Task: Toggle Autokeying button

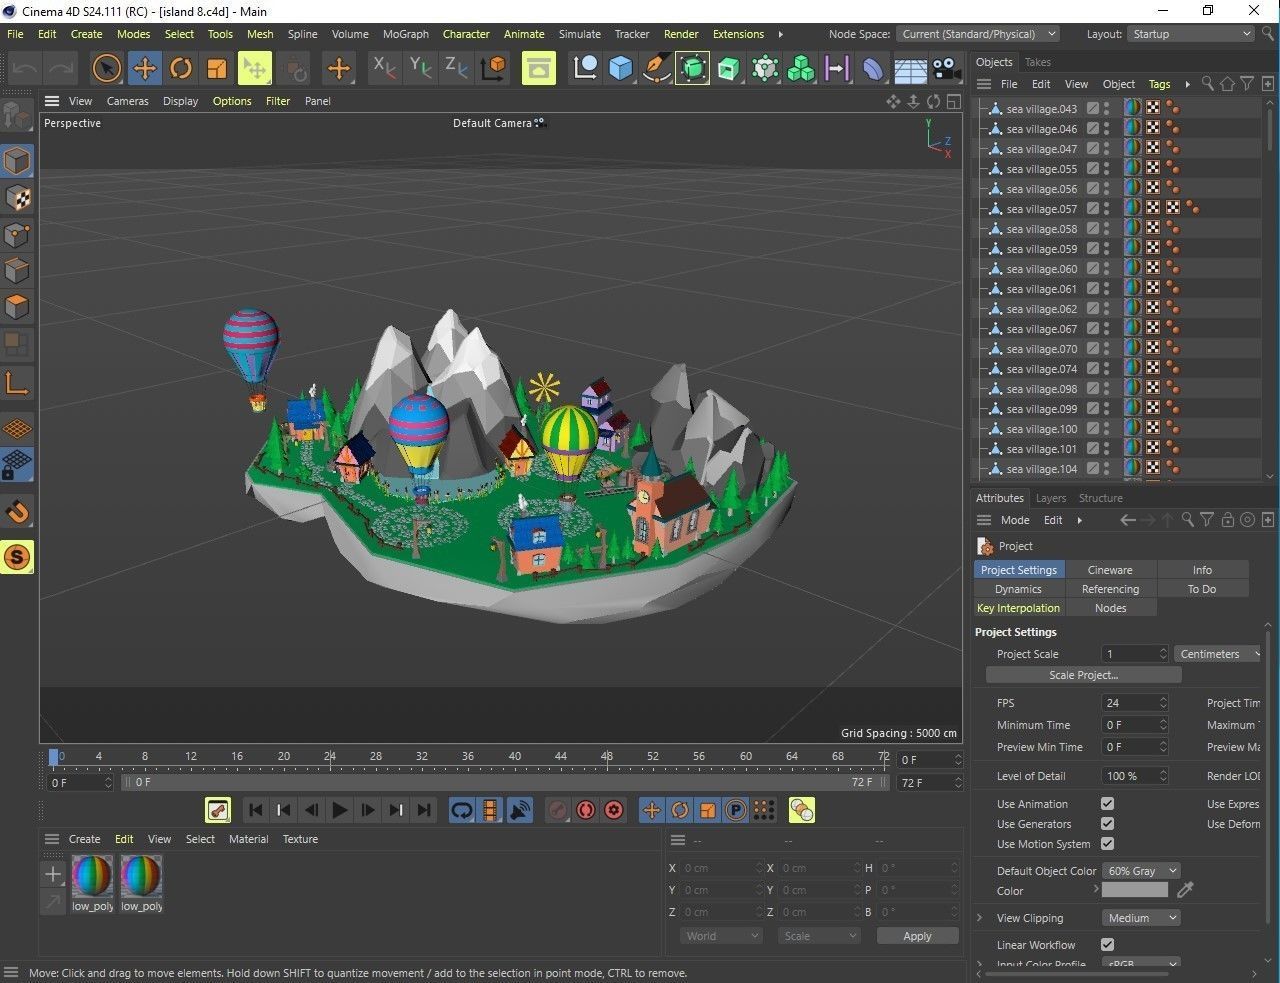Action: point(586,810)
